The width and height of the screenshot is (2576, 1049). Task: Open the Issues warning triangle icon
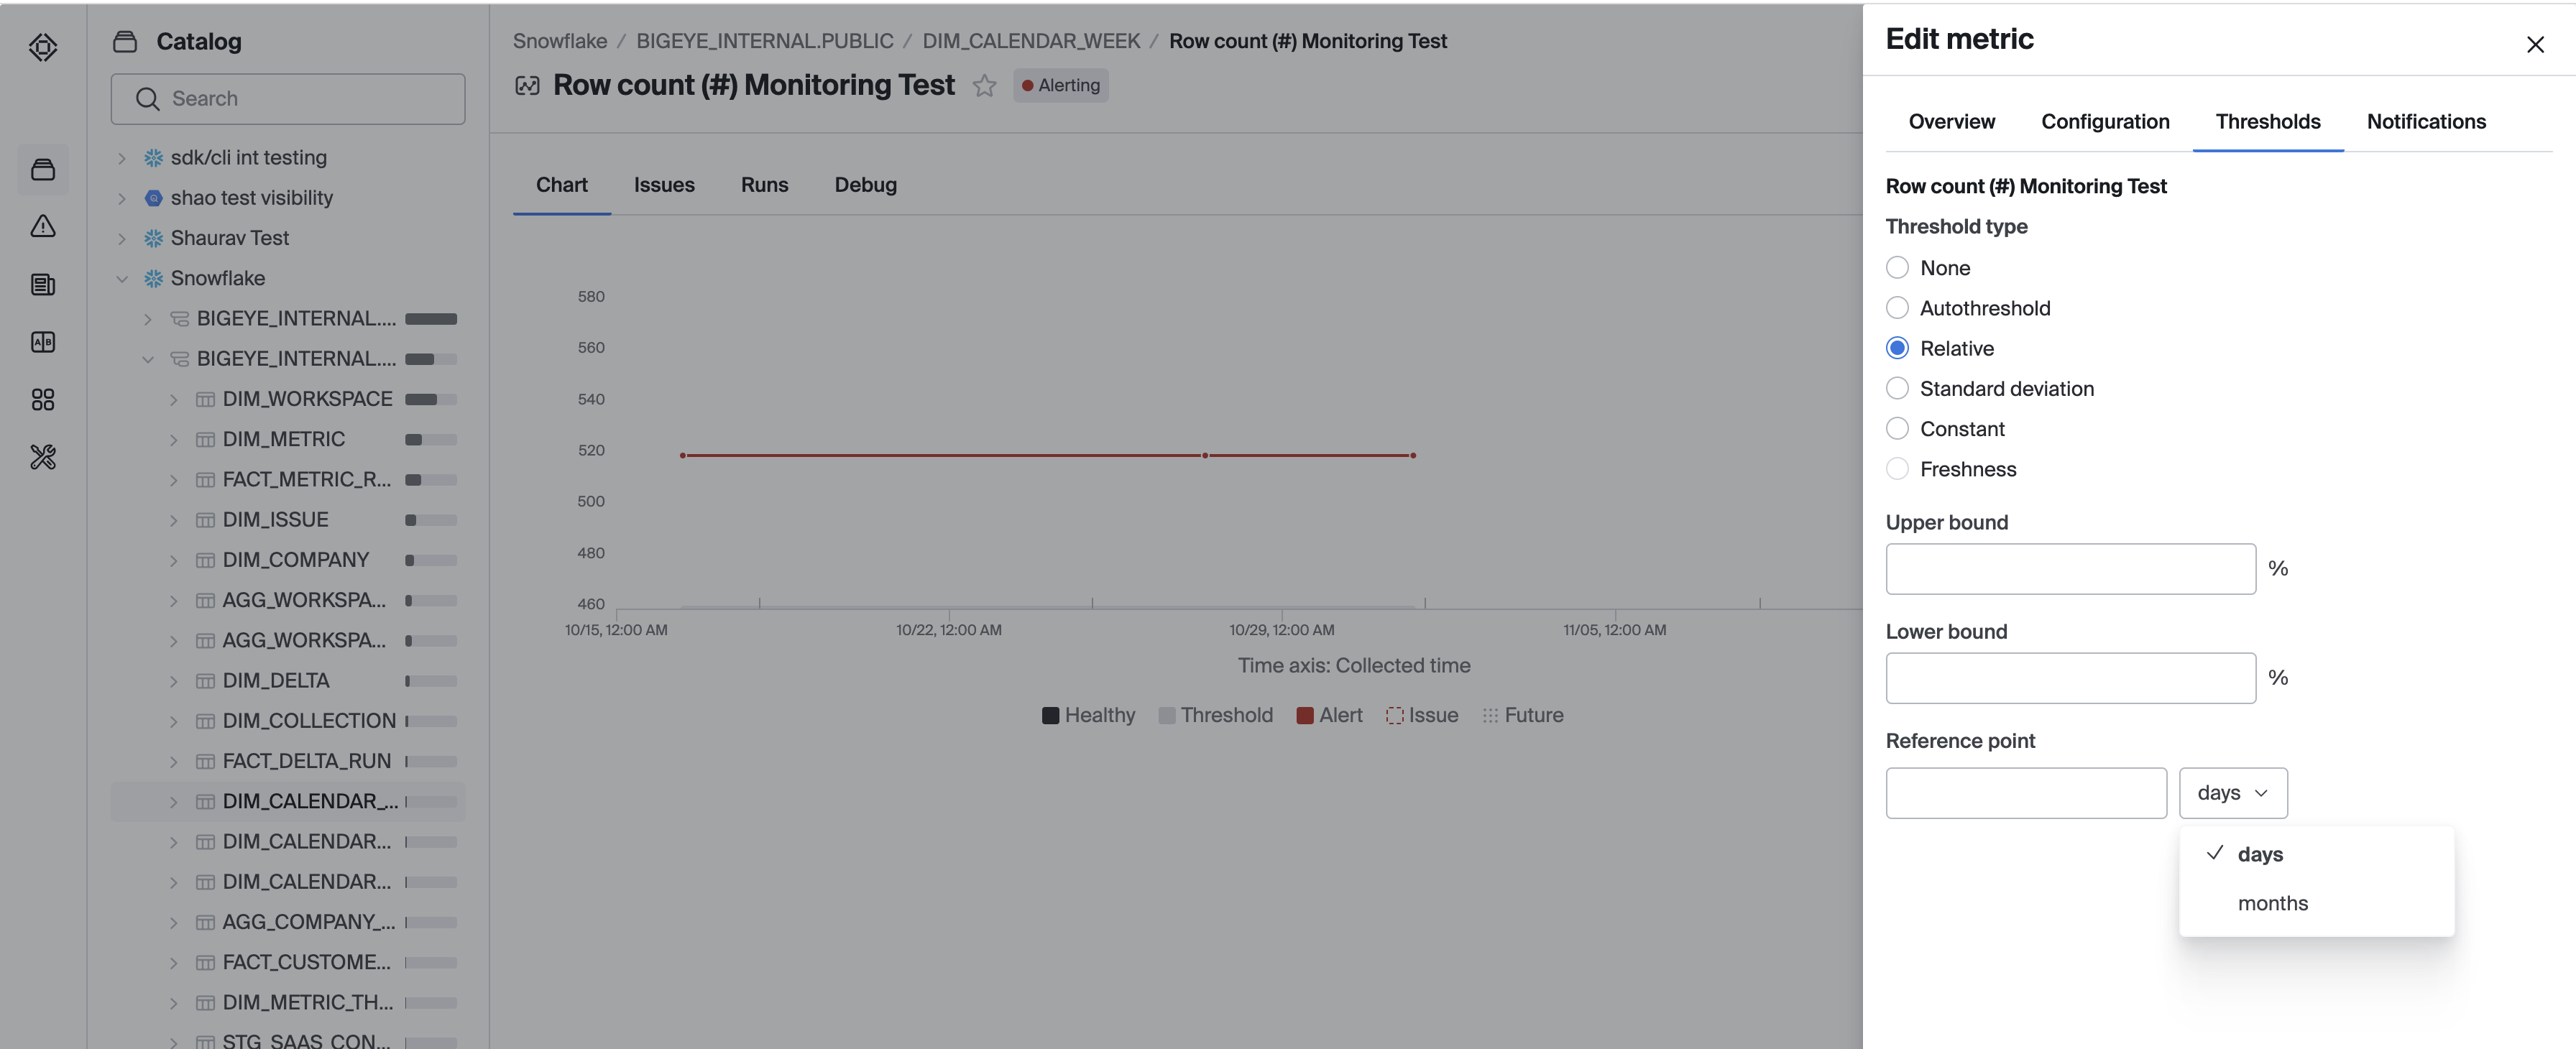(x=43, y=227)
